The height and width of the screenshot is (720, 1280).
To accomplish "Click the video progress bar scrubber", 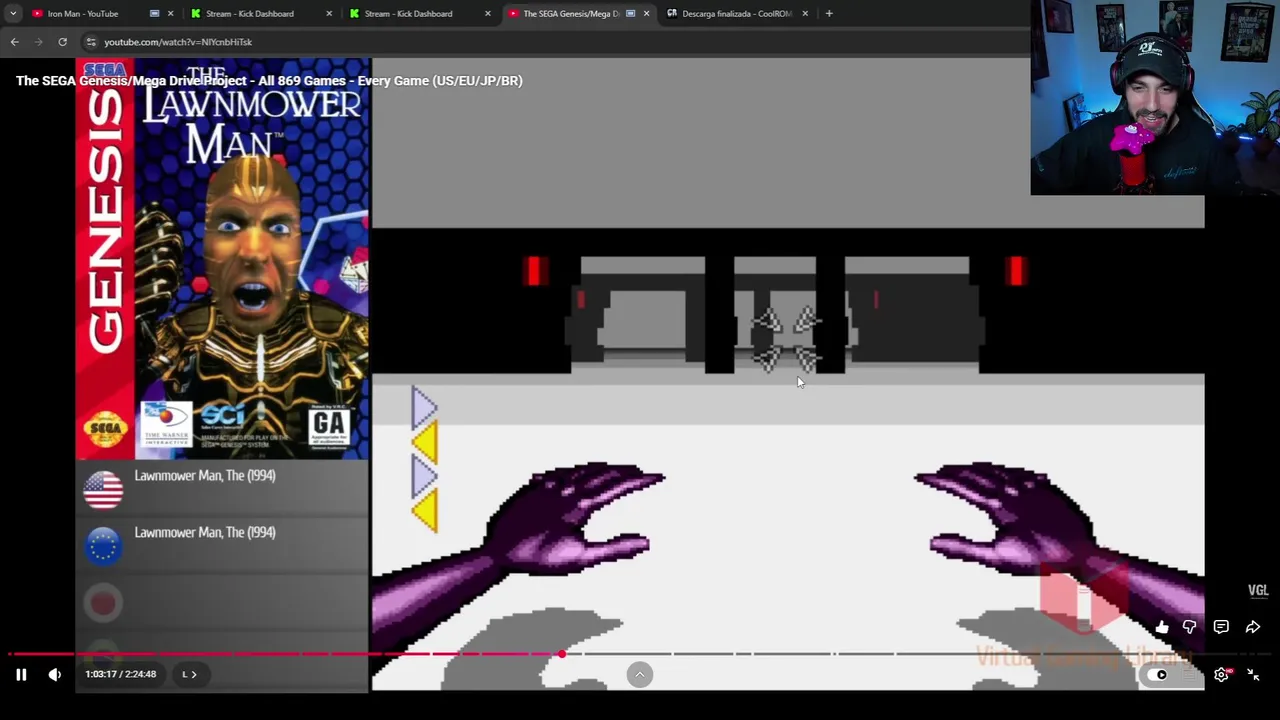I will coord(562,654).
